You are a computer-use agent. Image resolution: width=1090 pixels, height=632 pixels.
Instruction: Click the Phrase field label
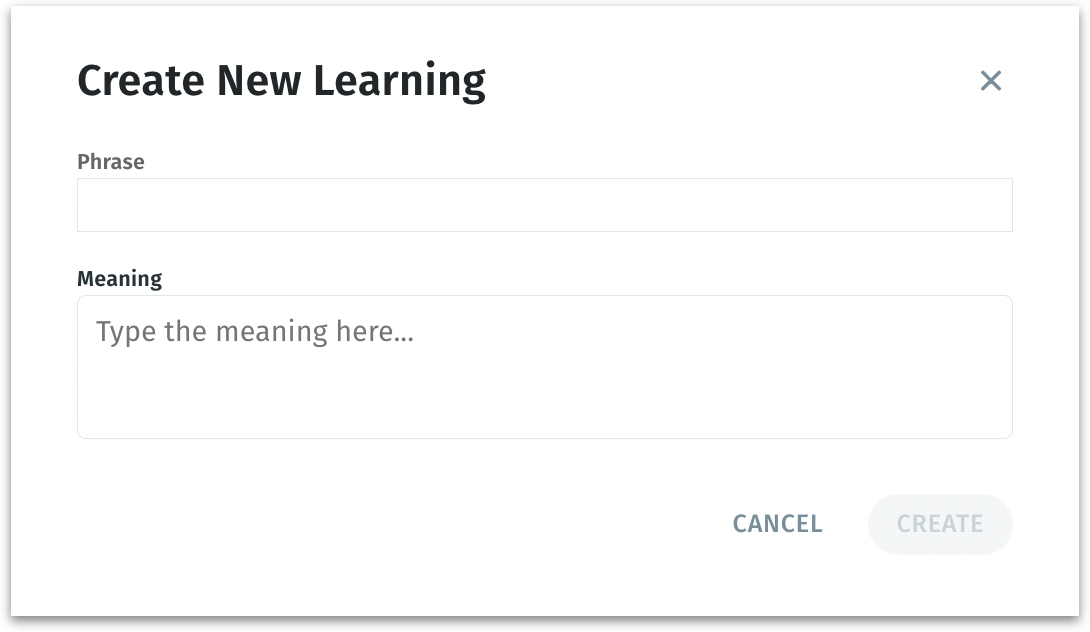point(111,162)
